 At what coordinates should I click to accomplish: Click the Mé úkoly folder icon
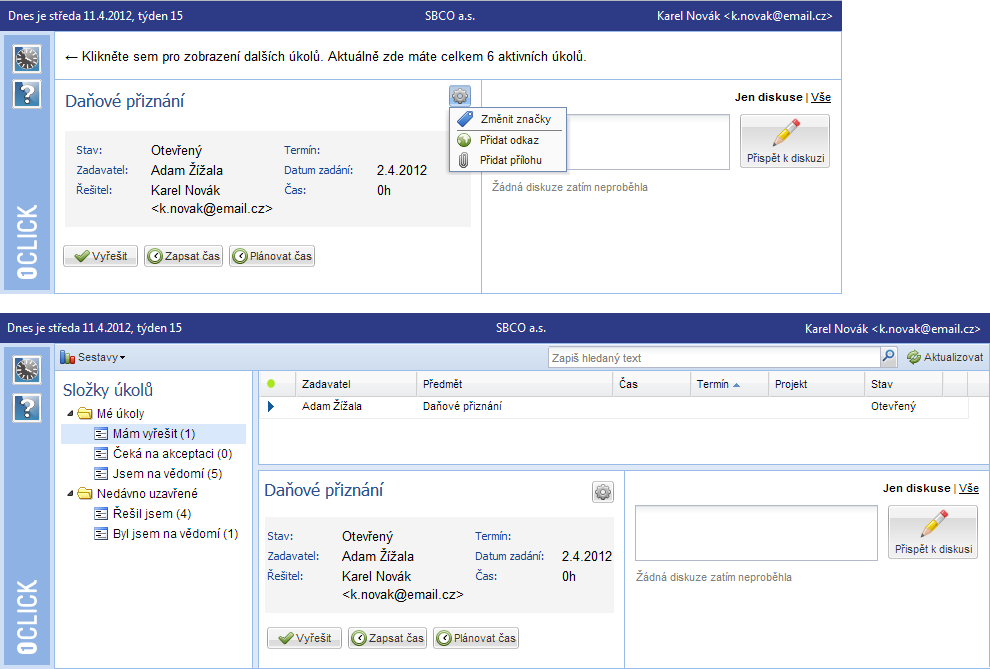[85, 413]
